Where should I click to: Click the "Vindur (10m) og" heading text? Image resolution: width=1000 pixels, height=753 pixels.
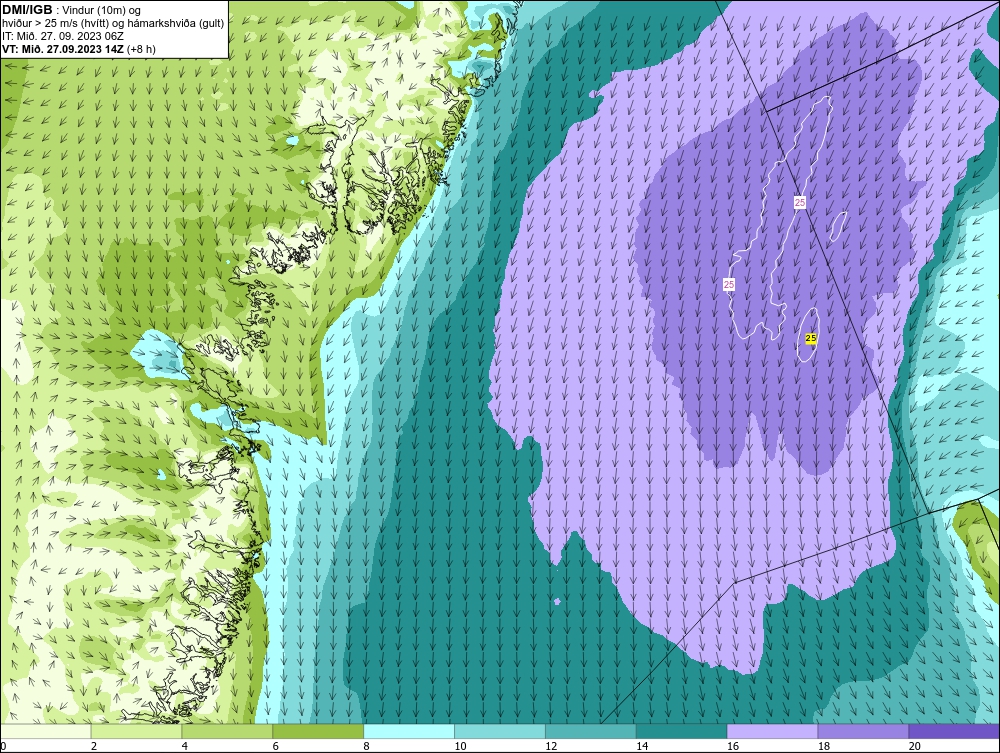click(x=100, y=10)
